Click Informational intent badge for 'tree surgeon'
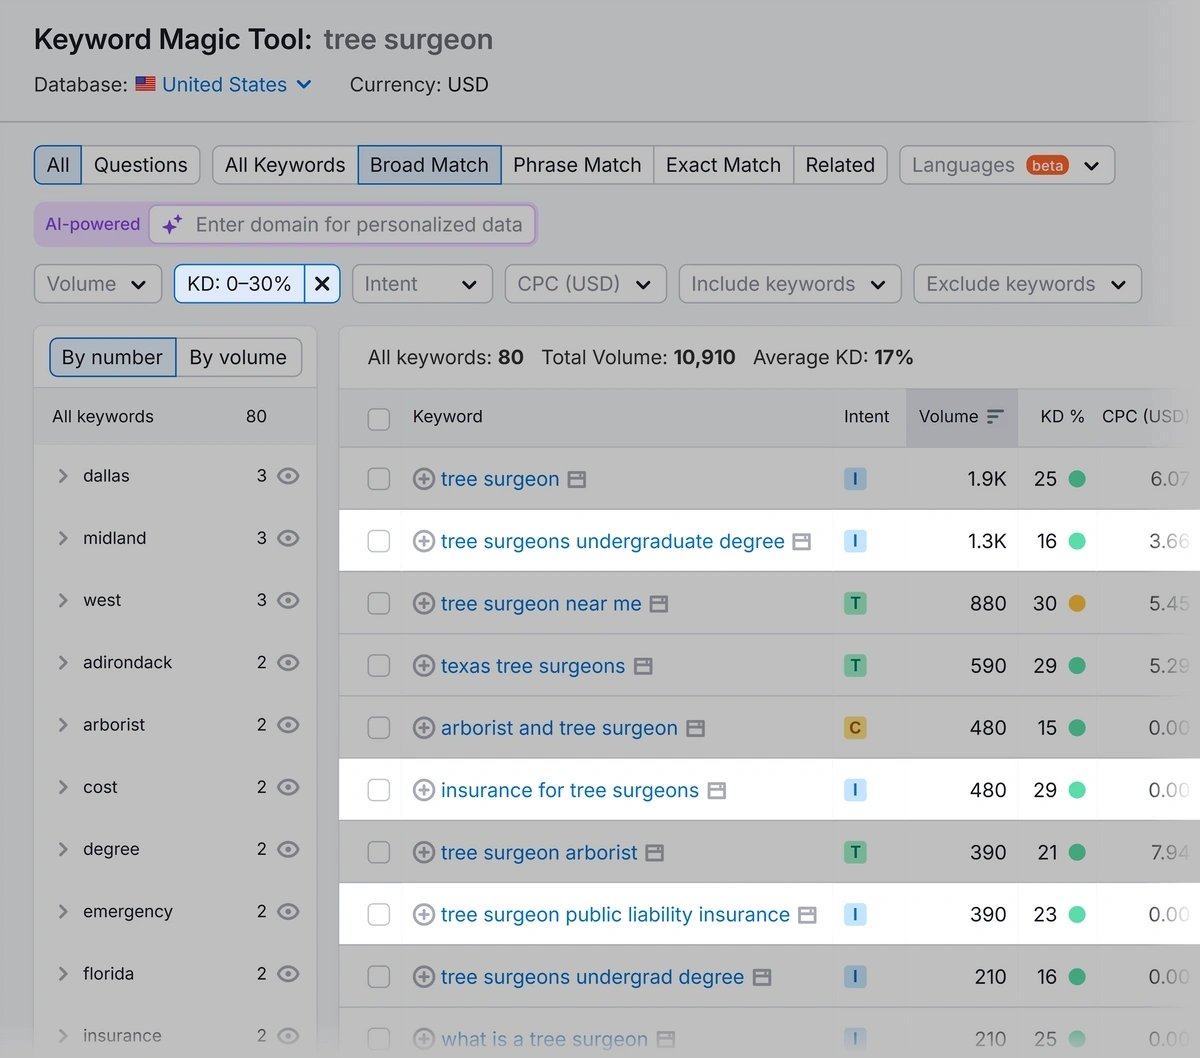 (855, 479)
